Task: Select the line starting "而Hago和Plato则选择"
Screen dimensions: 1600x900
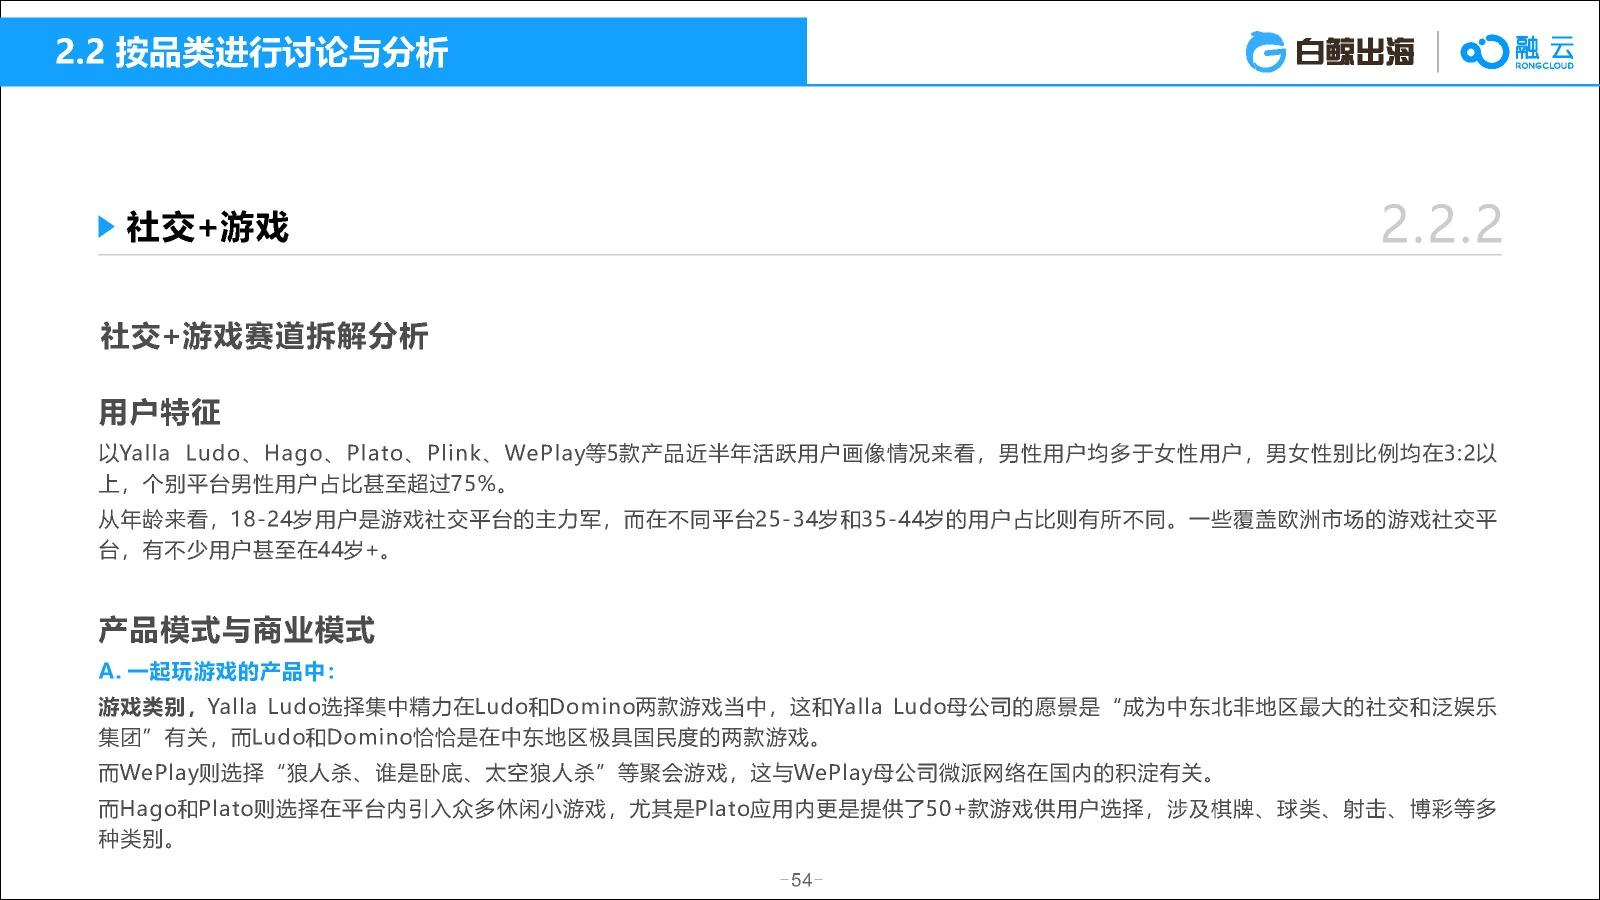Action: (x=798, y=808)
